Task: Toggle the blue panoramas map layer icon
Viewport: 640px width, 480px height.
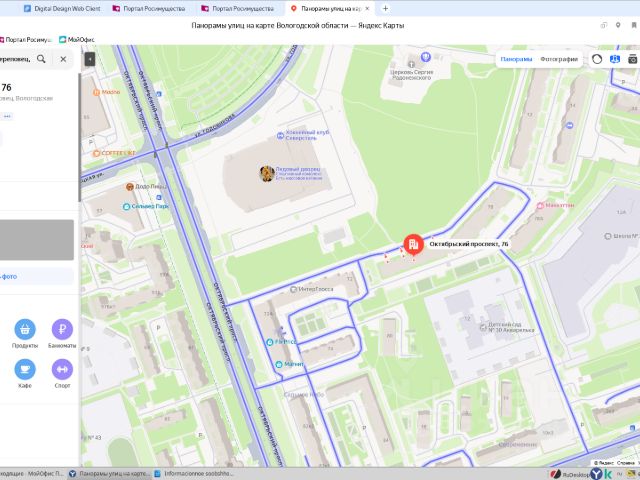Action: pos(615,59)
